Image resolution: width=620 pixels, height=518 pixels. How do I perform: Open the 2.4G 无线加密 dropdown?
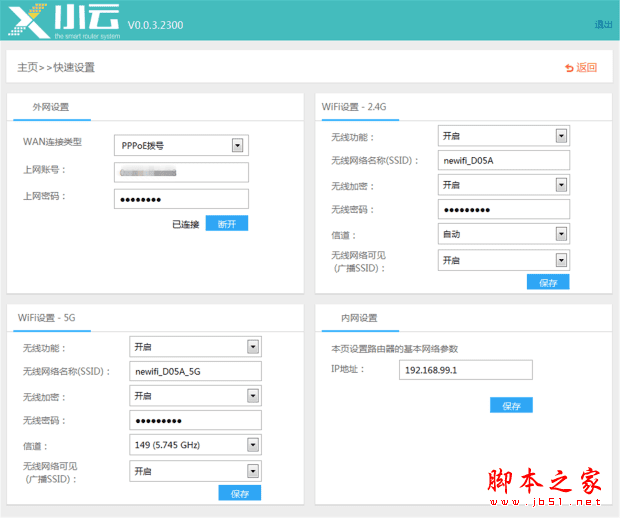504,185
